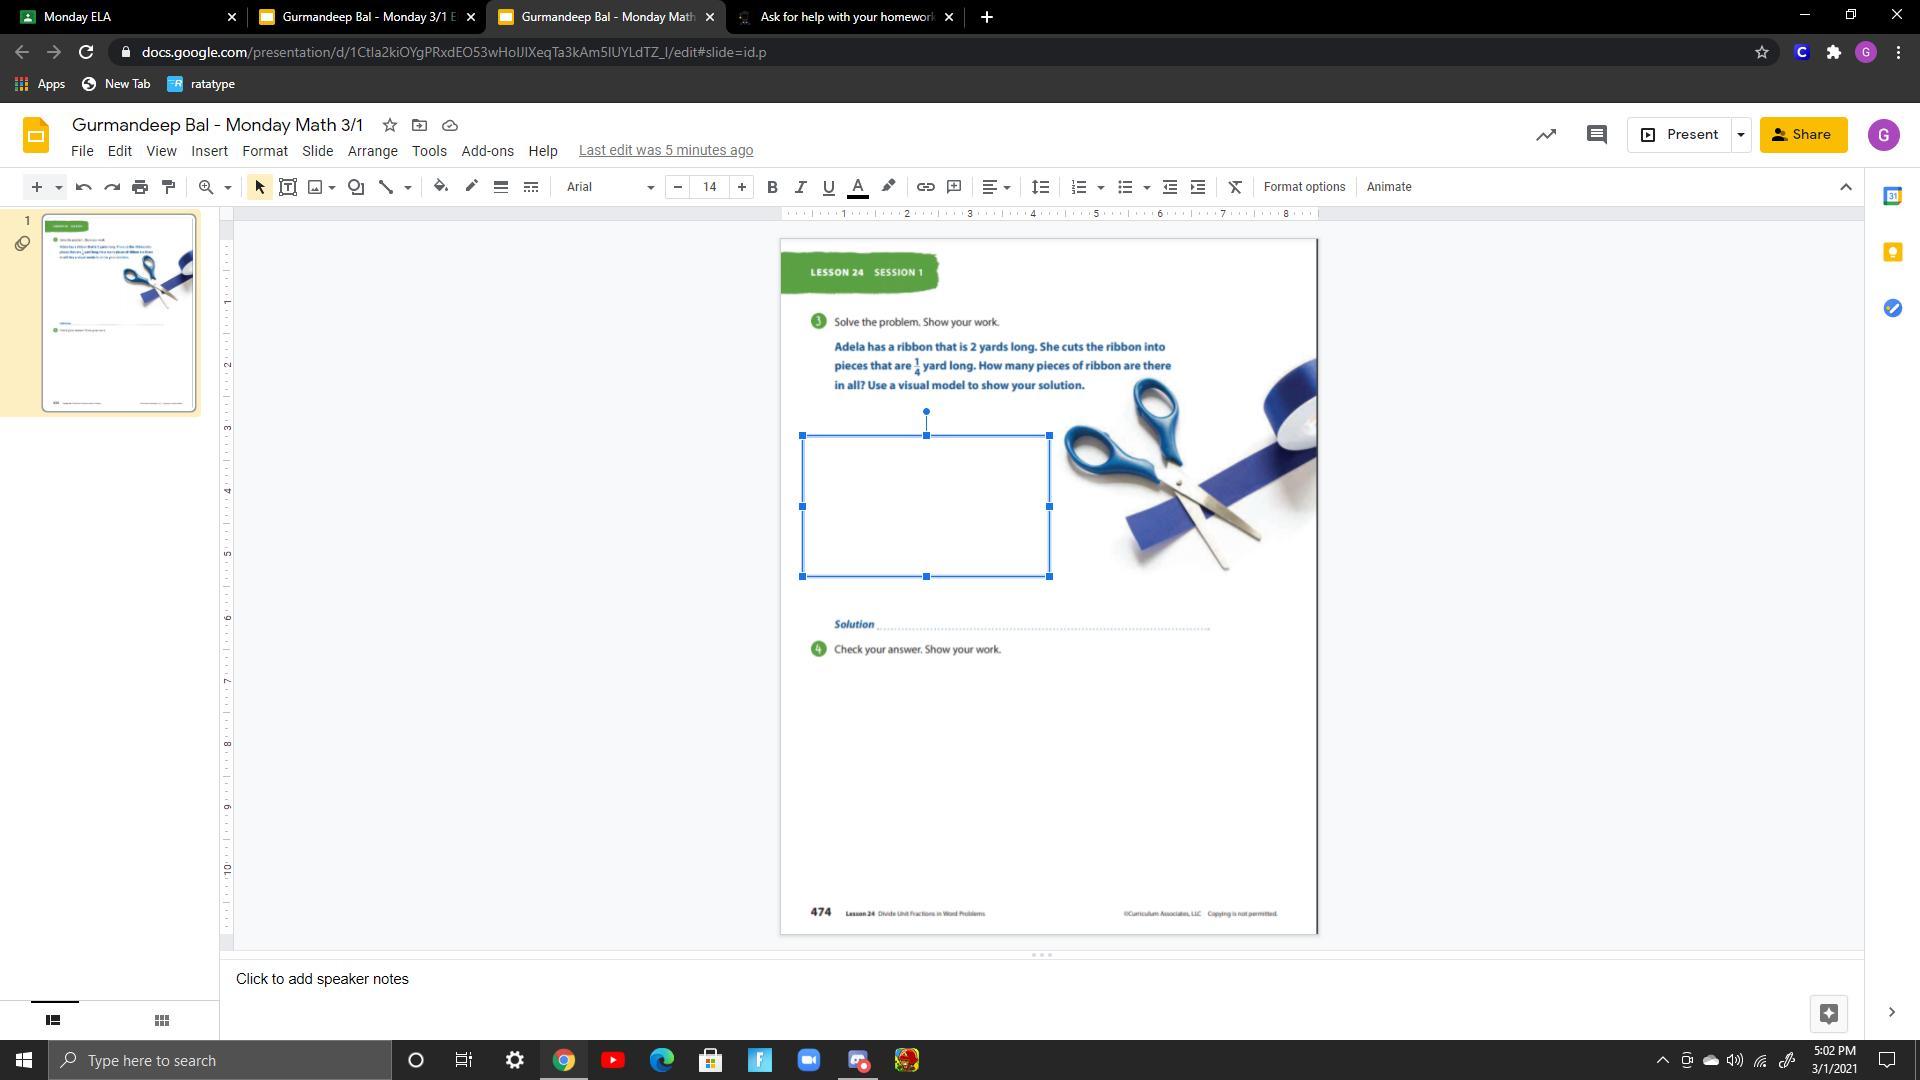Open the comment history icon
Viewport: 1920px width, 1080px height.
point(1596,135)
